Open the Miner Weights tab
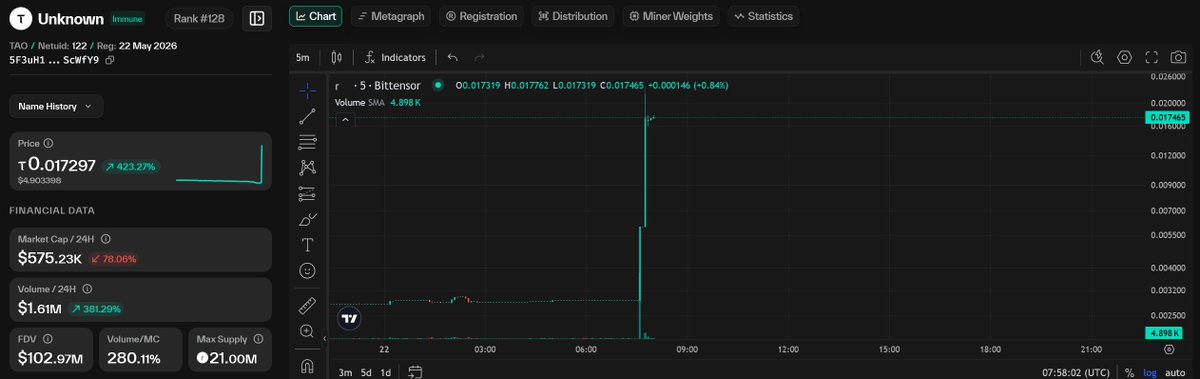The width and height of the screenshot is (1200, 379). pos(671,16)
